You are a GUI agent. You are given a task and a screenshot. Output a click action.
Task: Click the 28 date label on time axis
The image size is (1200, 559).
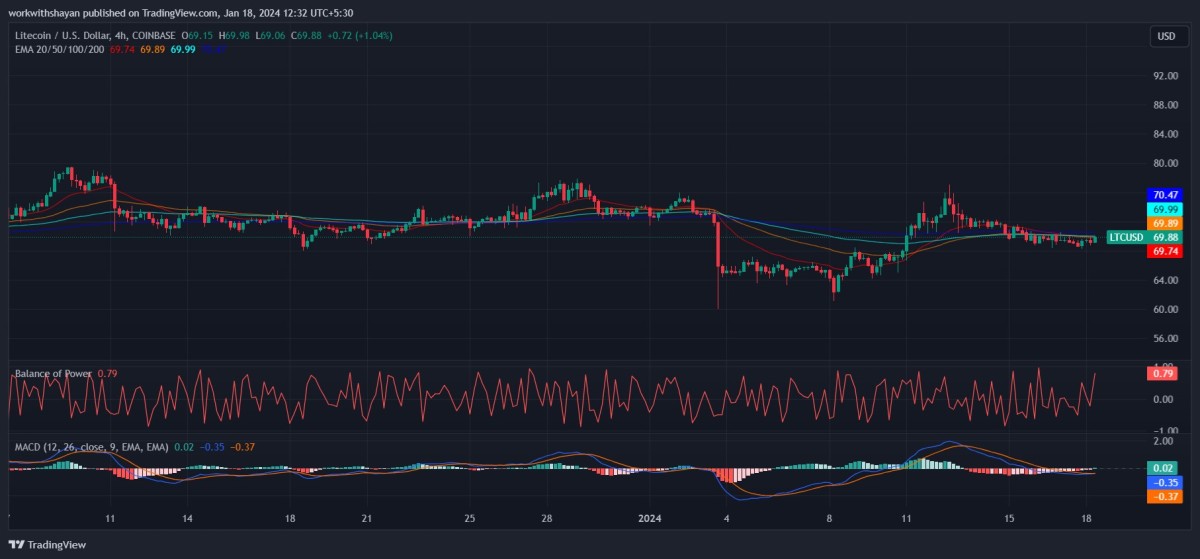(x=547, y=520)
